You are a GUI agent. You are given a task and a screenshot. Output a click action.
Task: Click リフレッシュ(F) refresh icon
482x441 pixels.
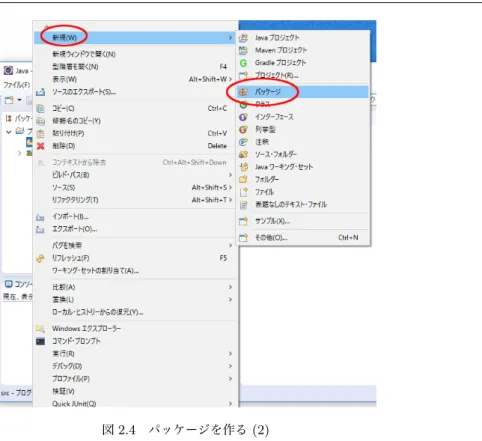click(40, 258)
